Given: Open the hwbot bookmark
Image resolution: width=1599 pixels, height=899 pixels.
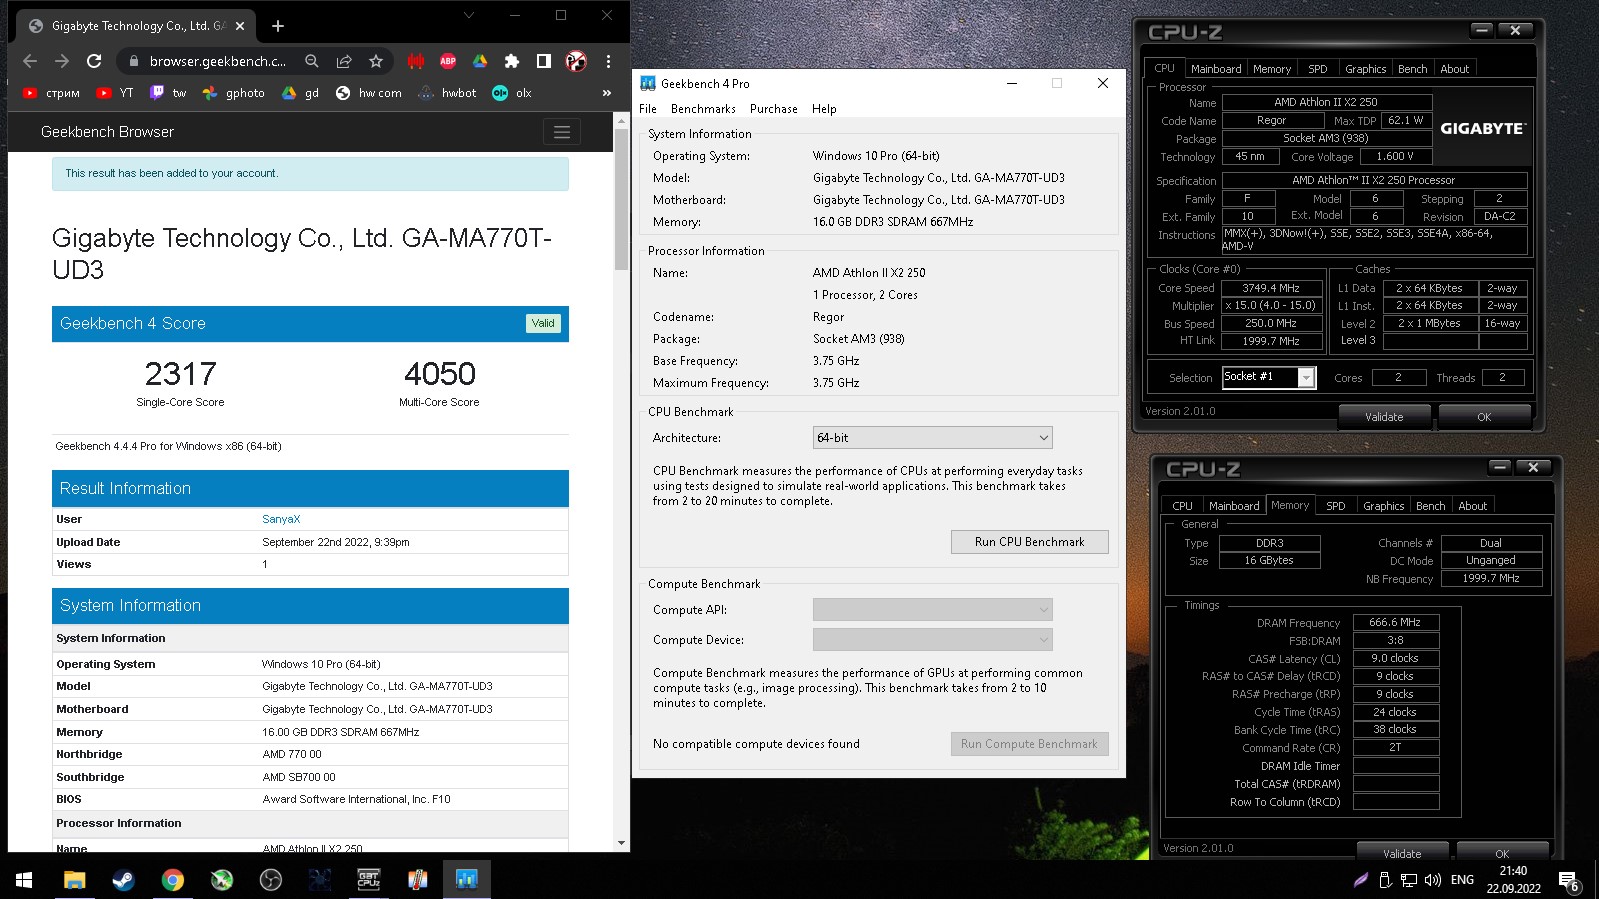Looking at the screenshot, I should (x=448, y=93).
